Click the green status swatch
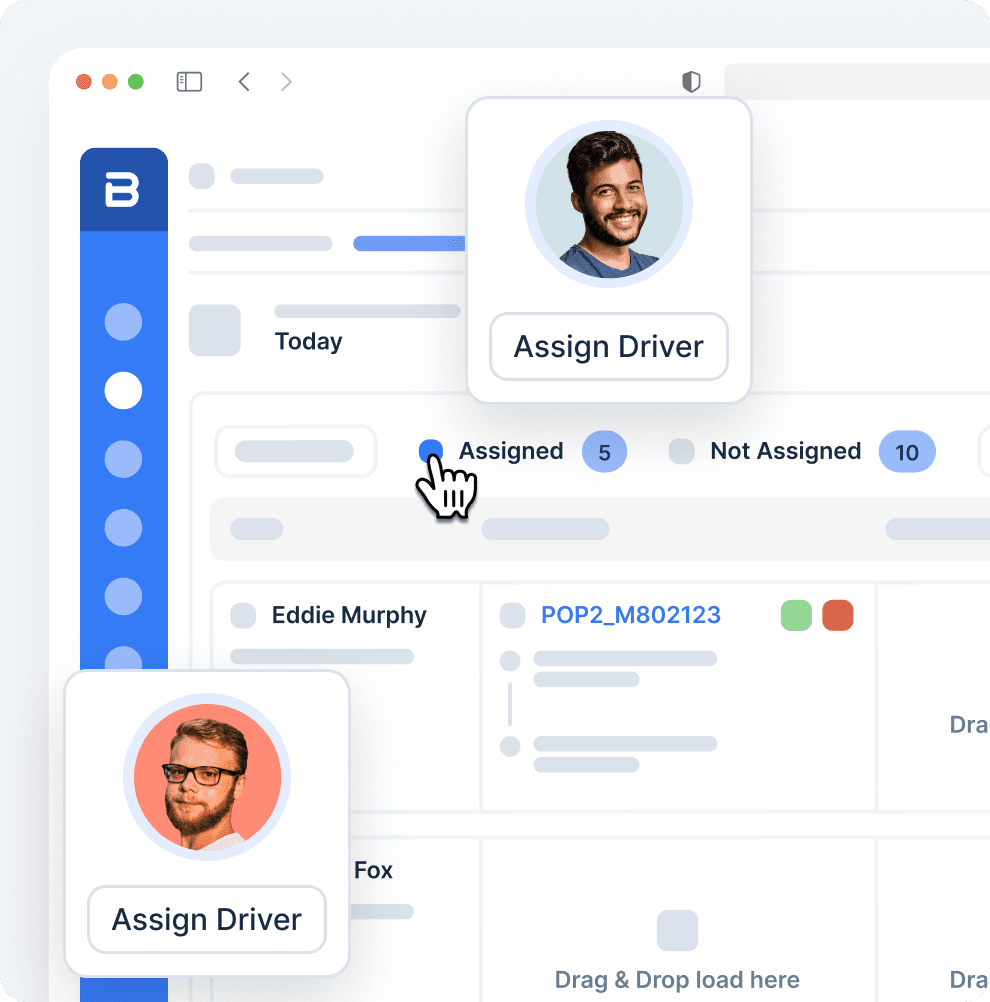The image size is (990, 1002). pyautogui.click(x=796, y=615)
